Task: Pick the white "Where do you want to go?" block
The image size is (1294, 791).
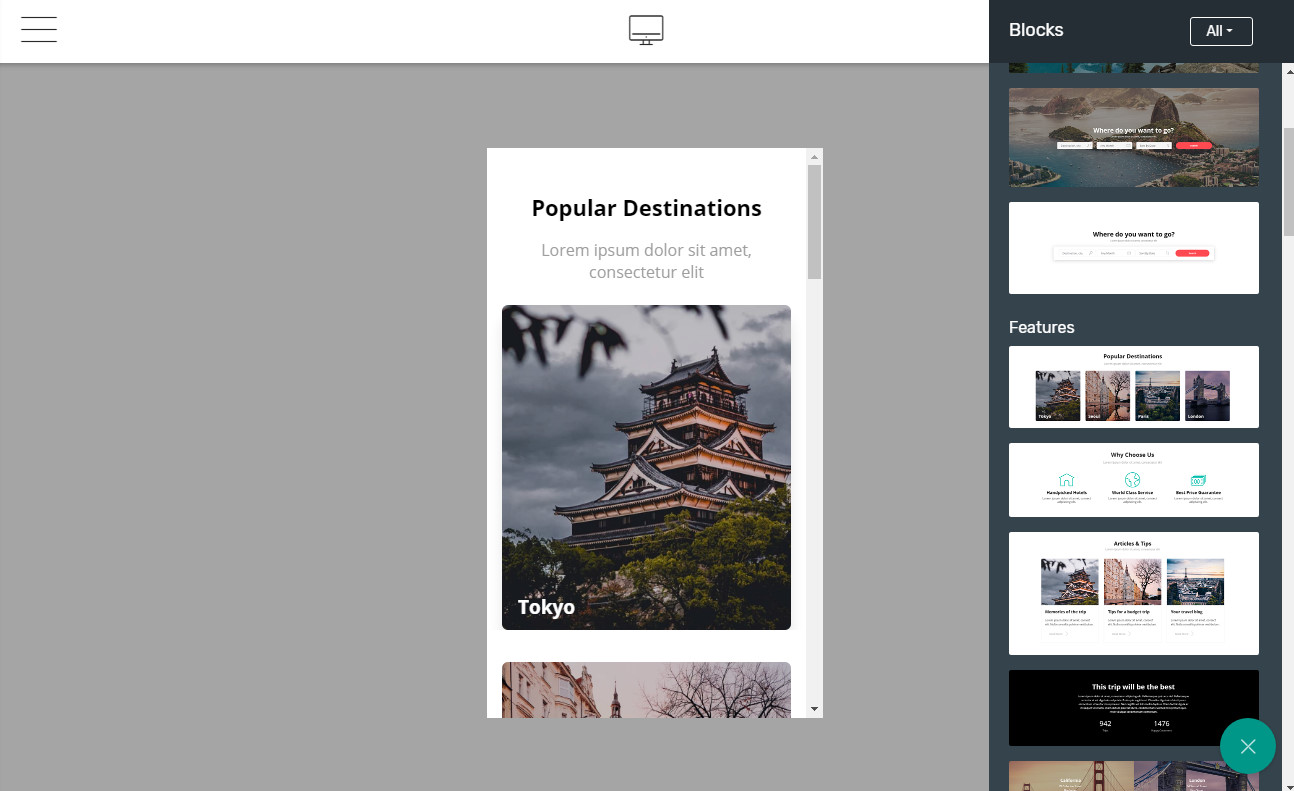Action: [x=1133, y=248]
